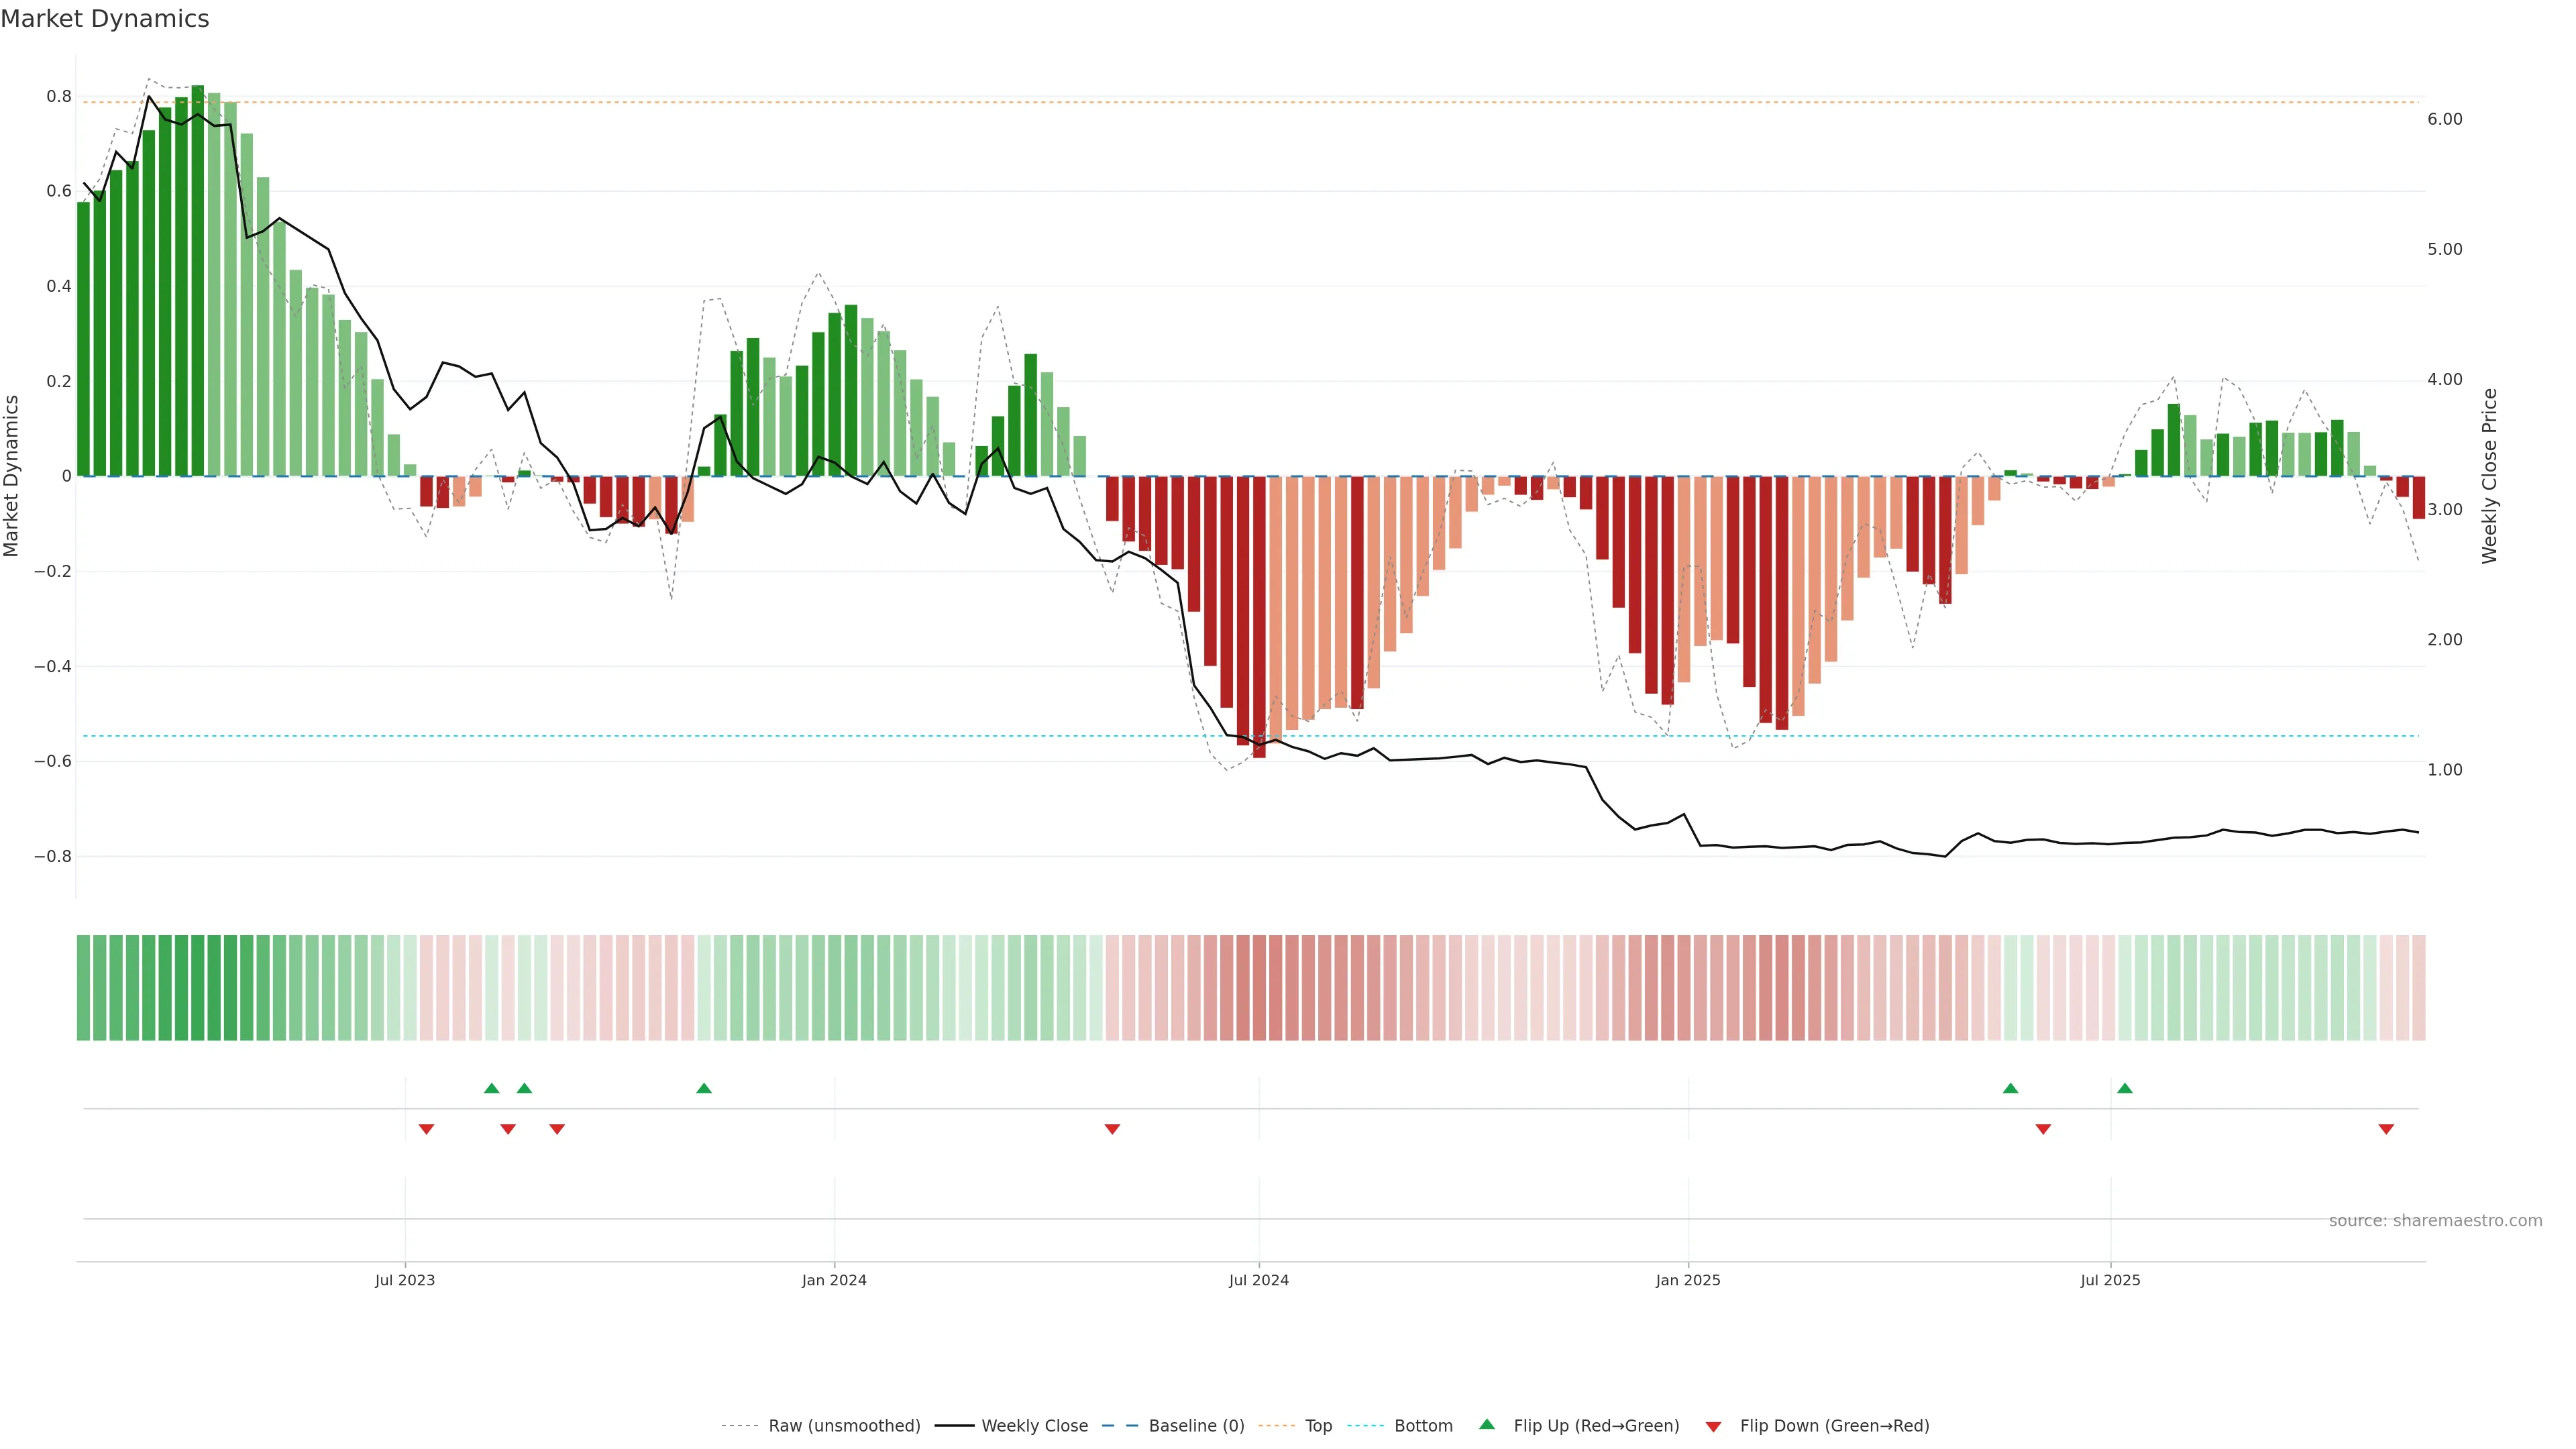The image size is (2576, 1449).
Task: Click the Jan 2025 x-axis label
Action: pyautogui.click(x=1688, y=1280)
